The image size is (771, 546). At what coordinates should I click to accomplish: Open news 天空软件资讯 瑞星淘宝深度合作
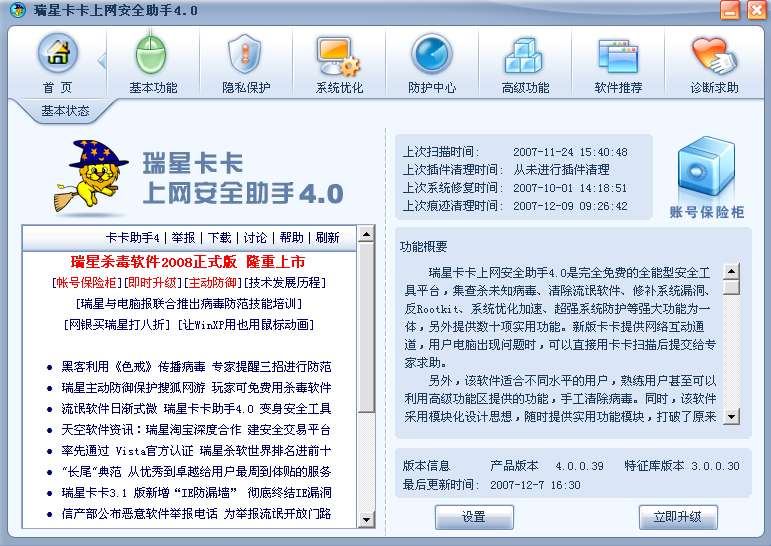[196, 430]
